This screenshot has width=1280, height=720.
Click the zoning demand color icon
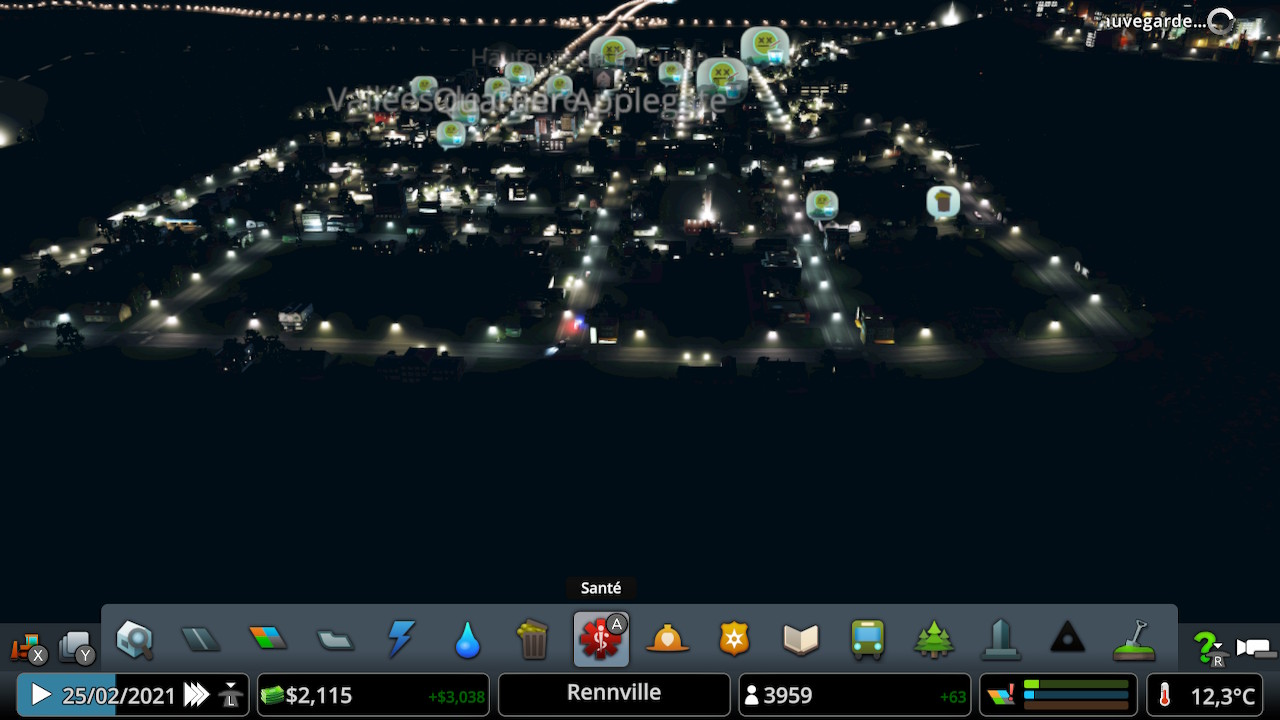[x=1001, y=695]
